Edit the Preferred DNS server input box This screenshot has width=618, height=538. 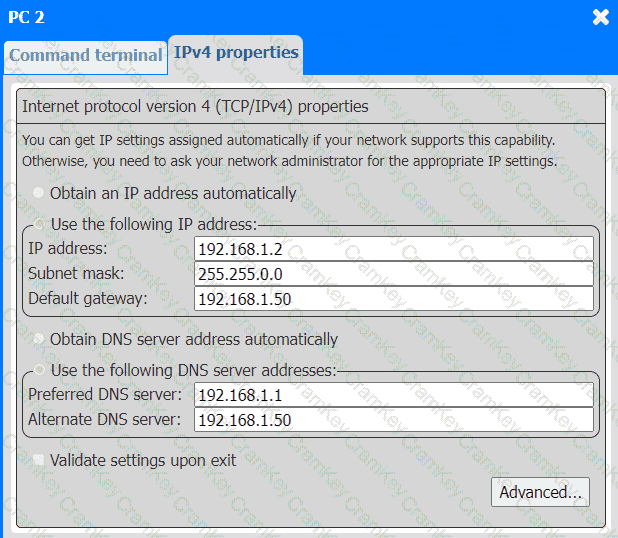(x=394, y=395)
